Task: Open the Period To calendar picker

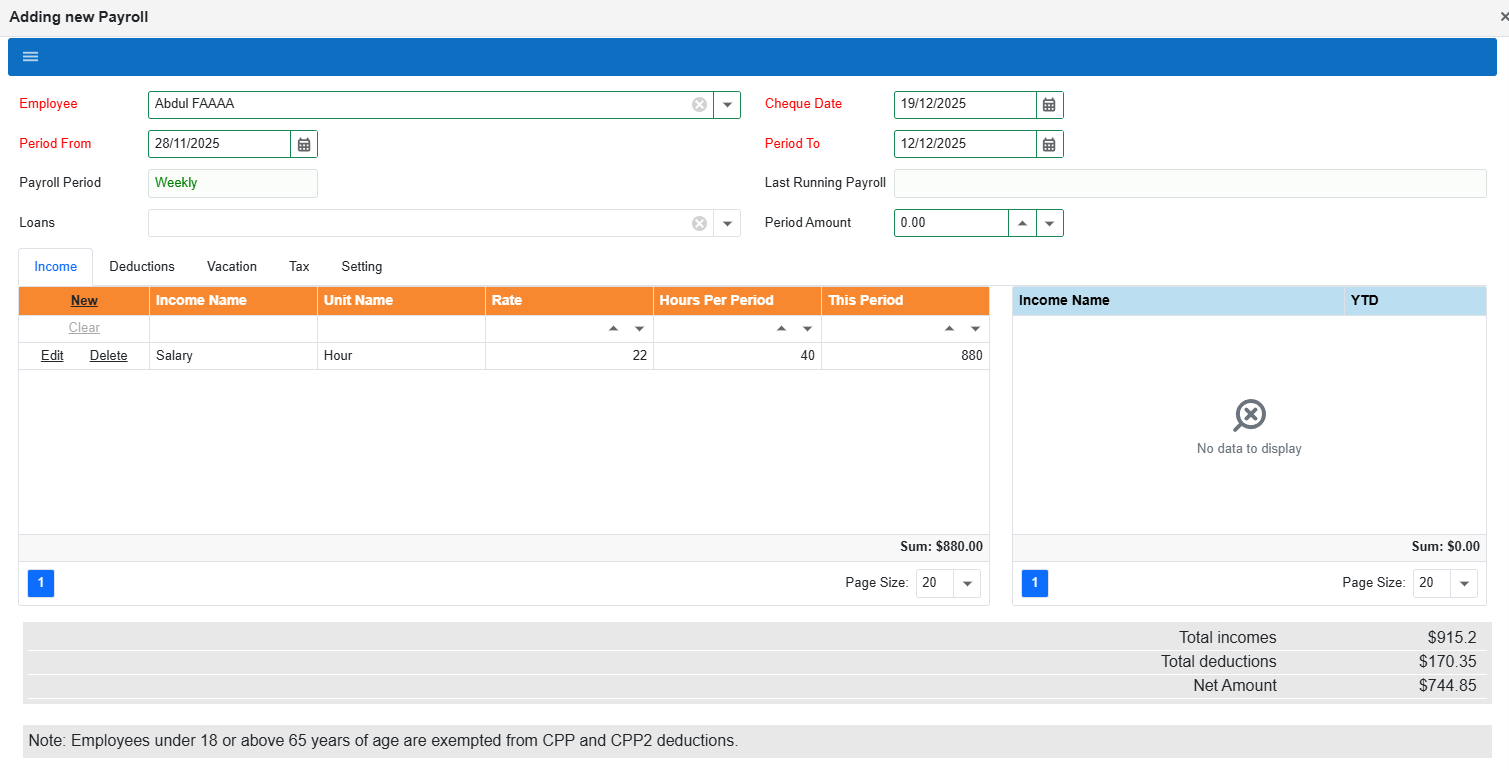Action: 1049,144
